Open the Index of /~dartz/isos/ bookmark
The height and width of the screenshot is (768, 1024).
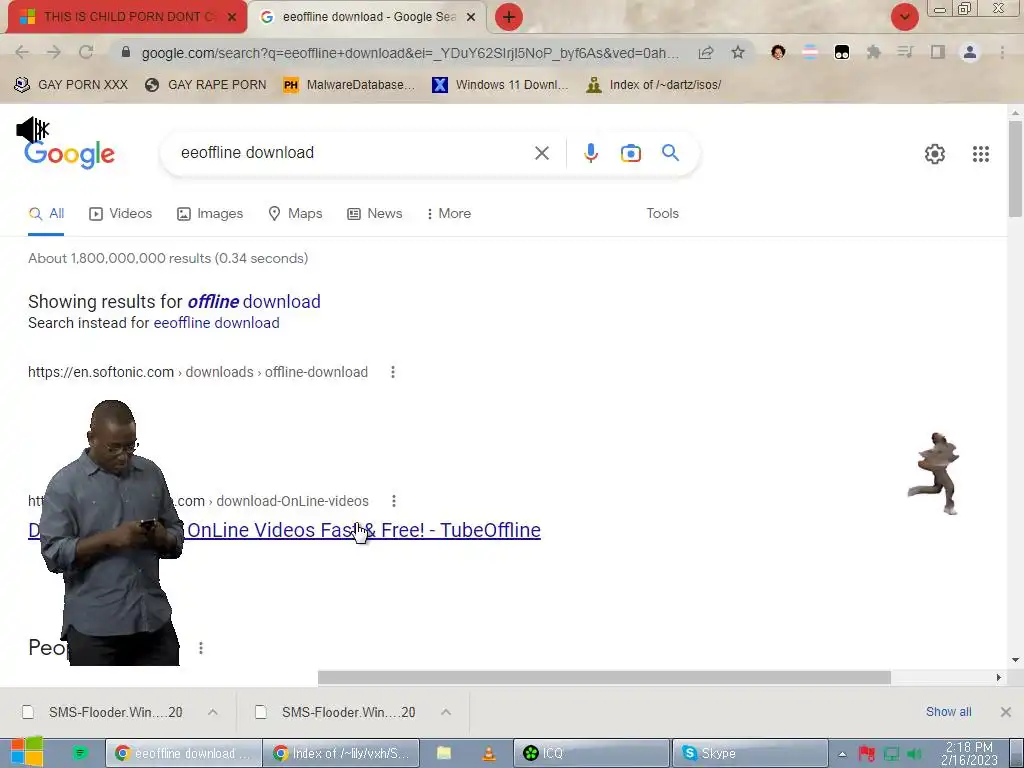click(x=654, y=85)
